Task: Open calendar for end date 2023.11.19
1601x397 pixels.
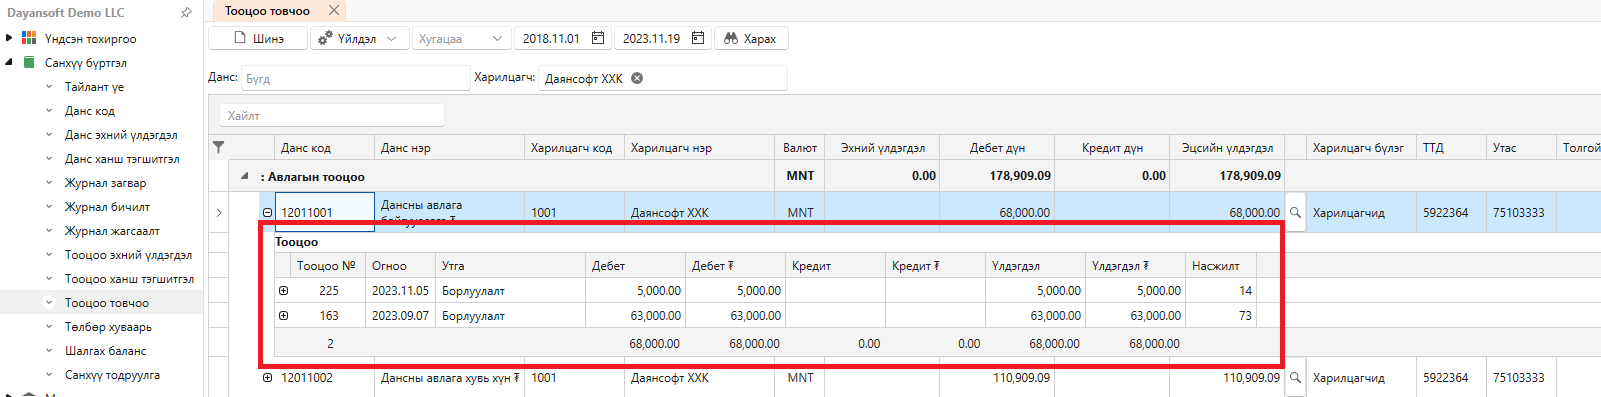Action: pyautogui.click(x=698, y=38)
